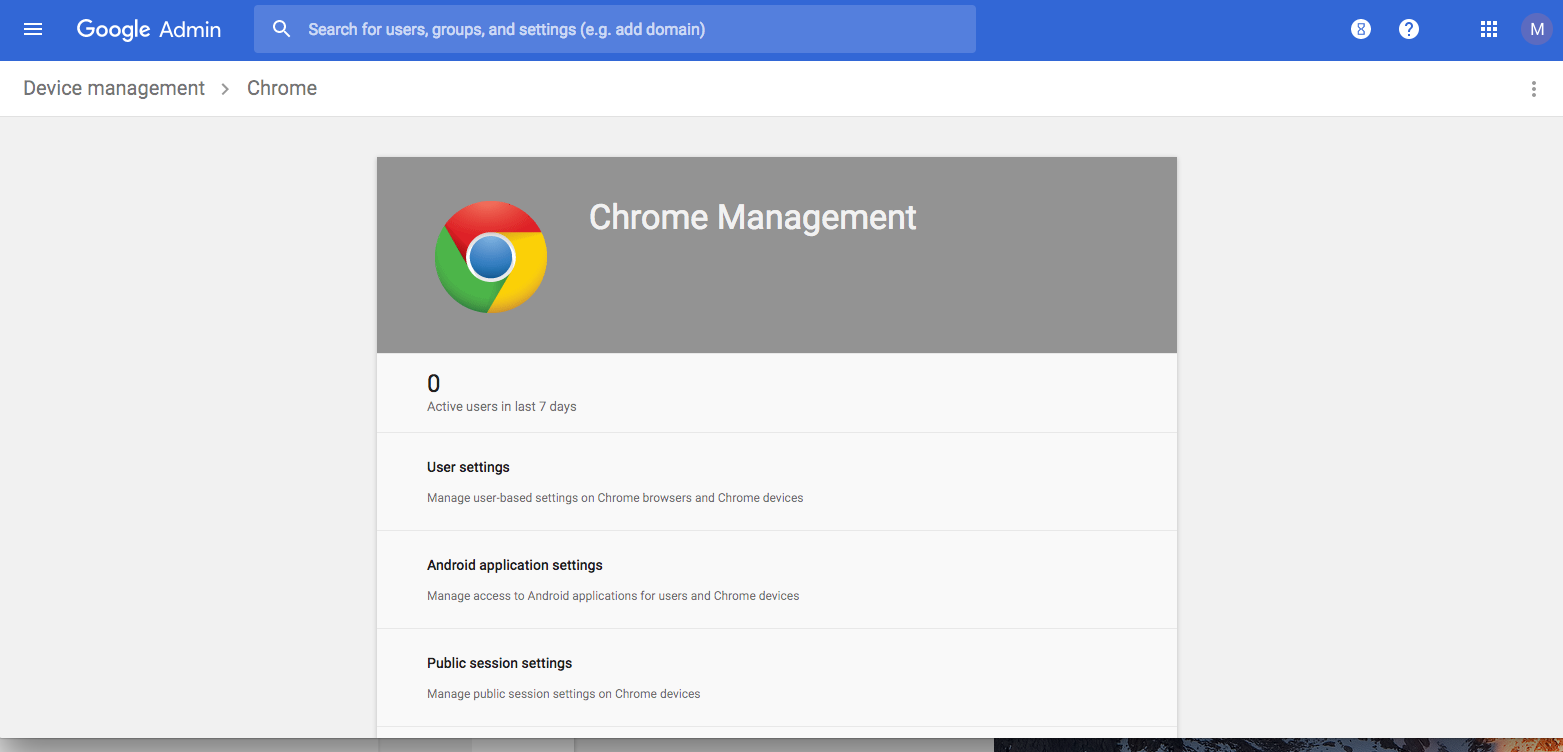Click the 0 active users count
The image size is (1563, 752).
(434, 383)
